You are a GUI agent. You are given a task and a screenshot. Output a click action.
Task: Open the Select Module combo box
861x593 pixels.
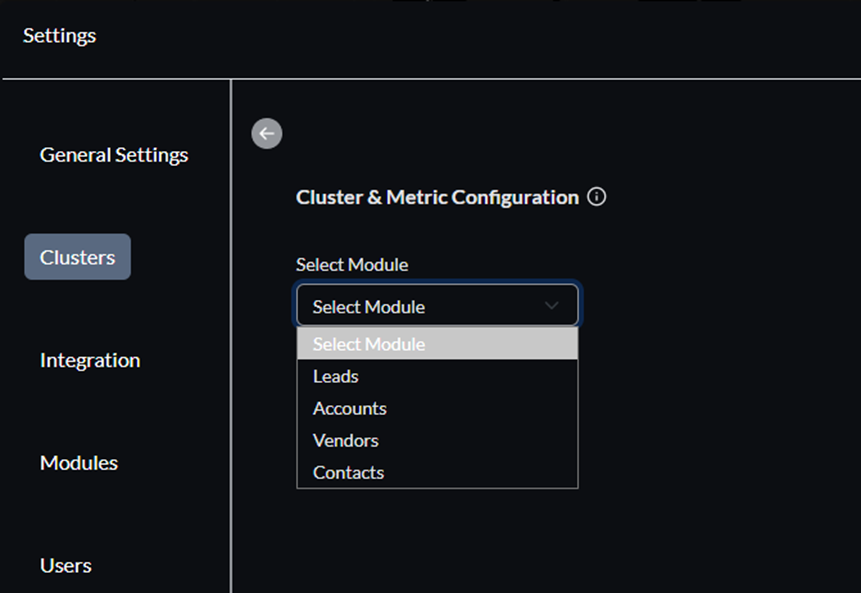click(437, 306)
